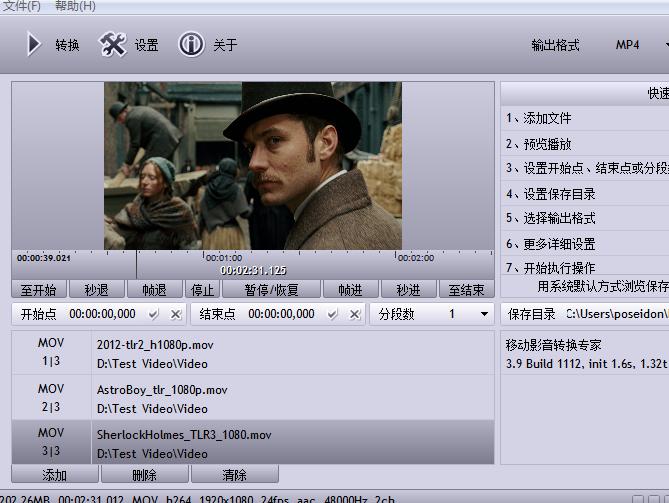Click the save directory path field
The image size is (669, 503).
pos(617,314)
